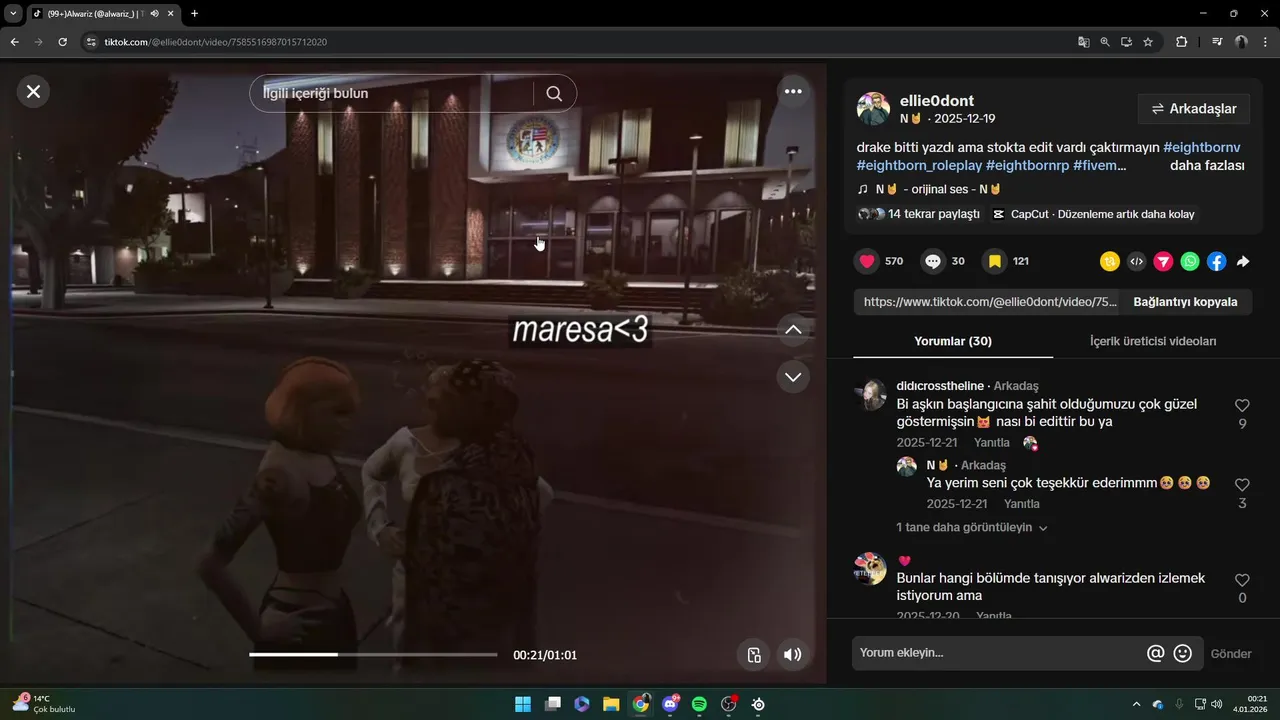Like N's 'Ya yerim seni' reply
Viewport: 1280px width, 720px height.
[1242, 485]
